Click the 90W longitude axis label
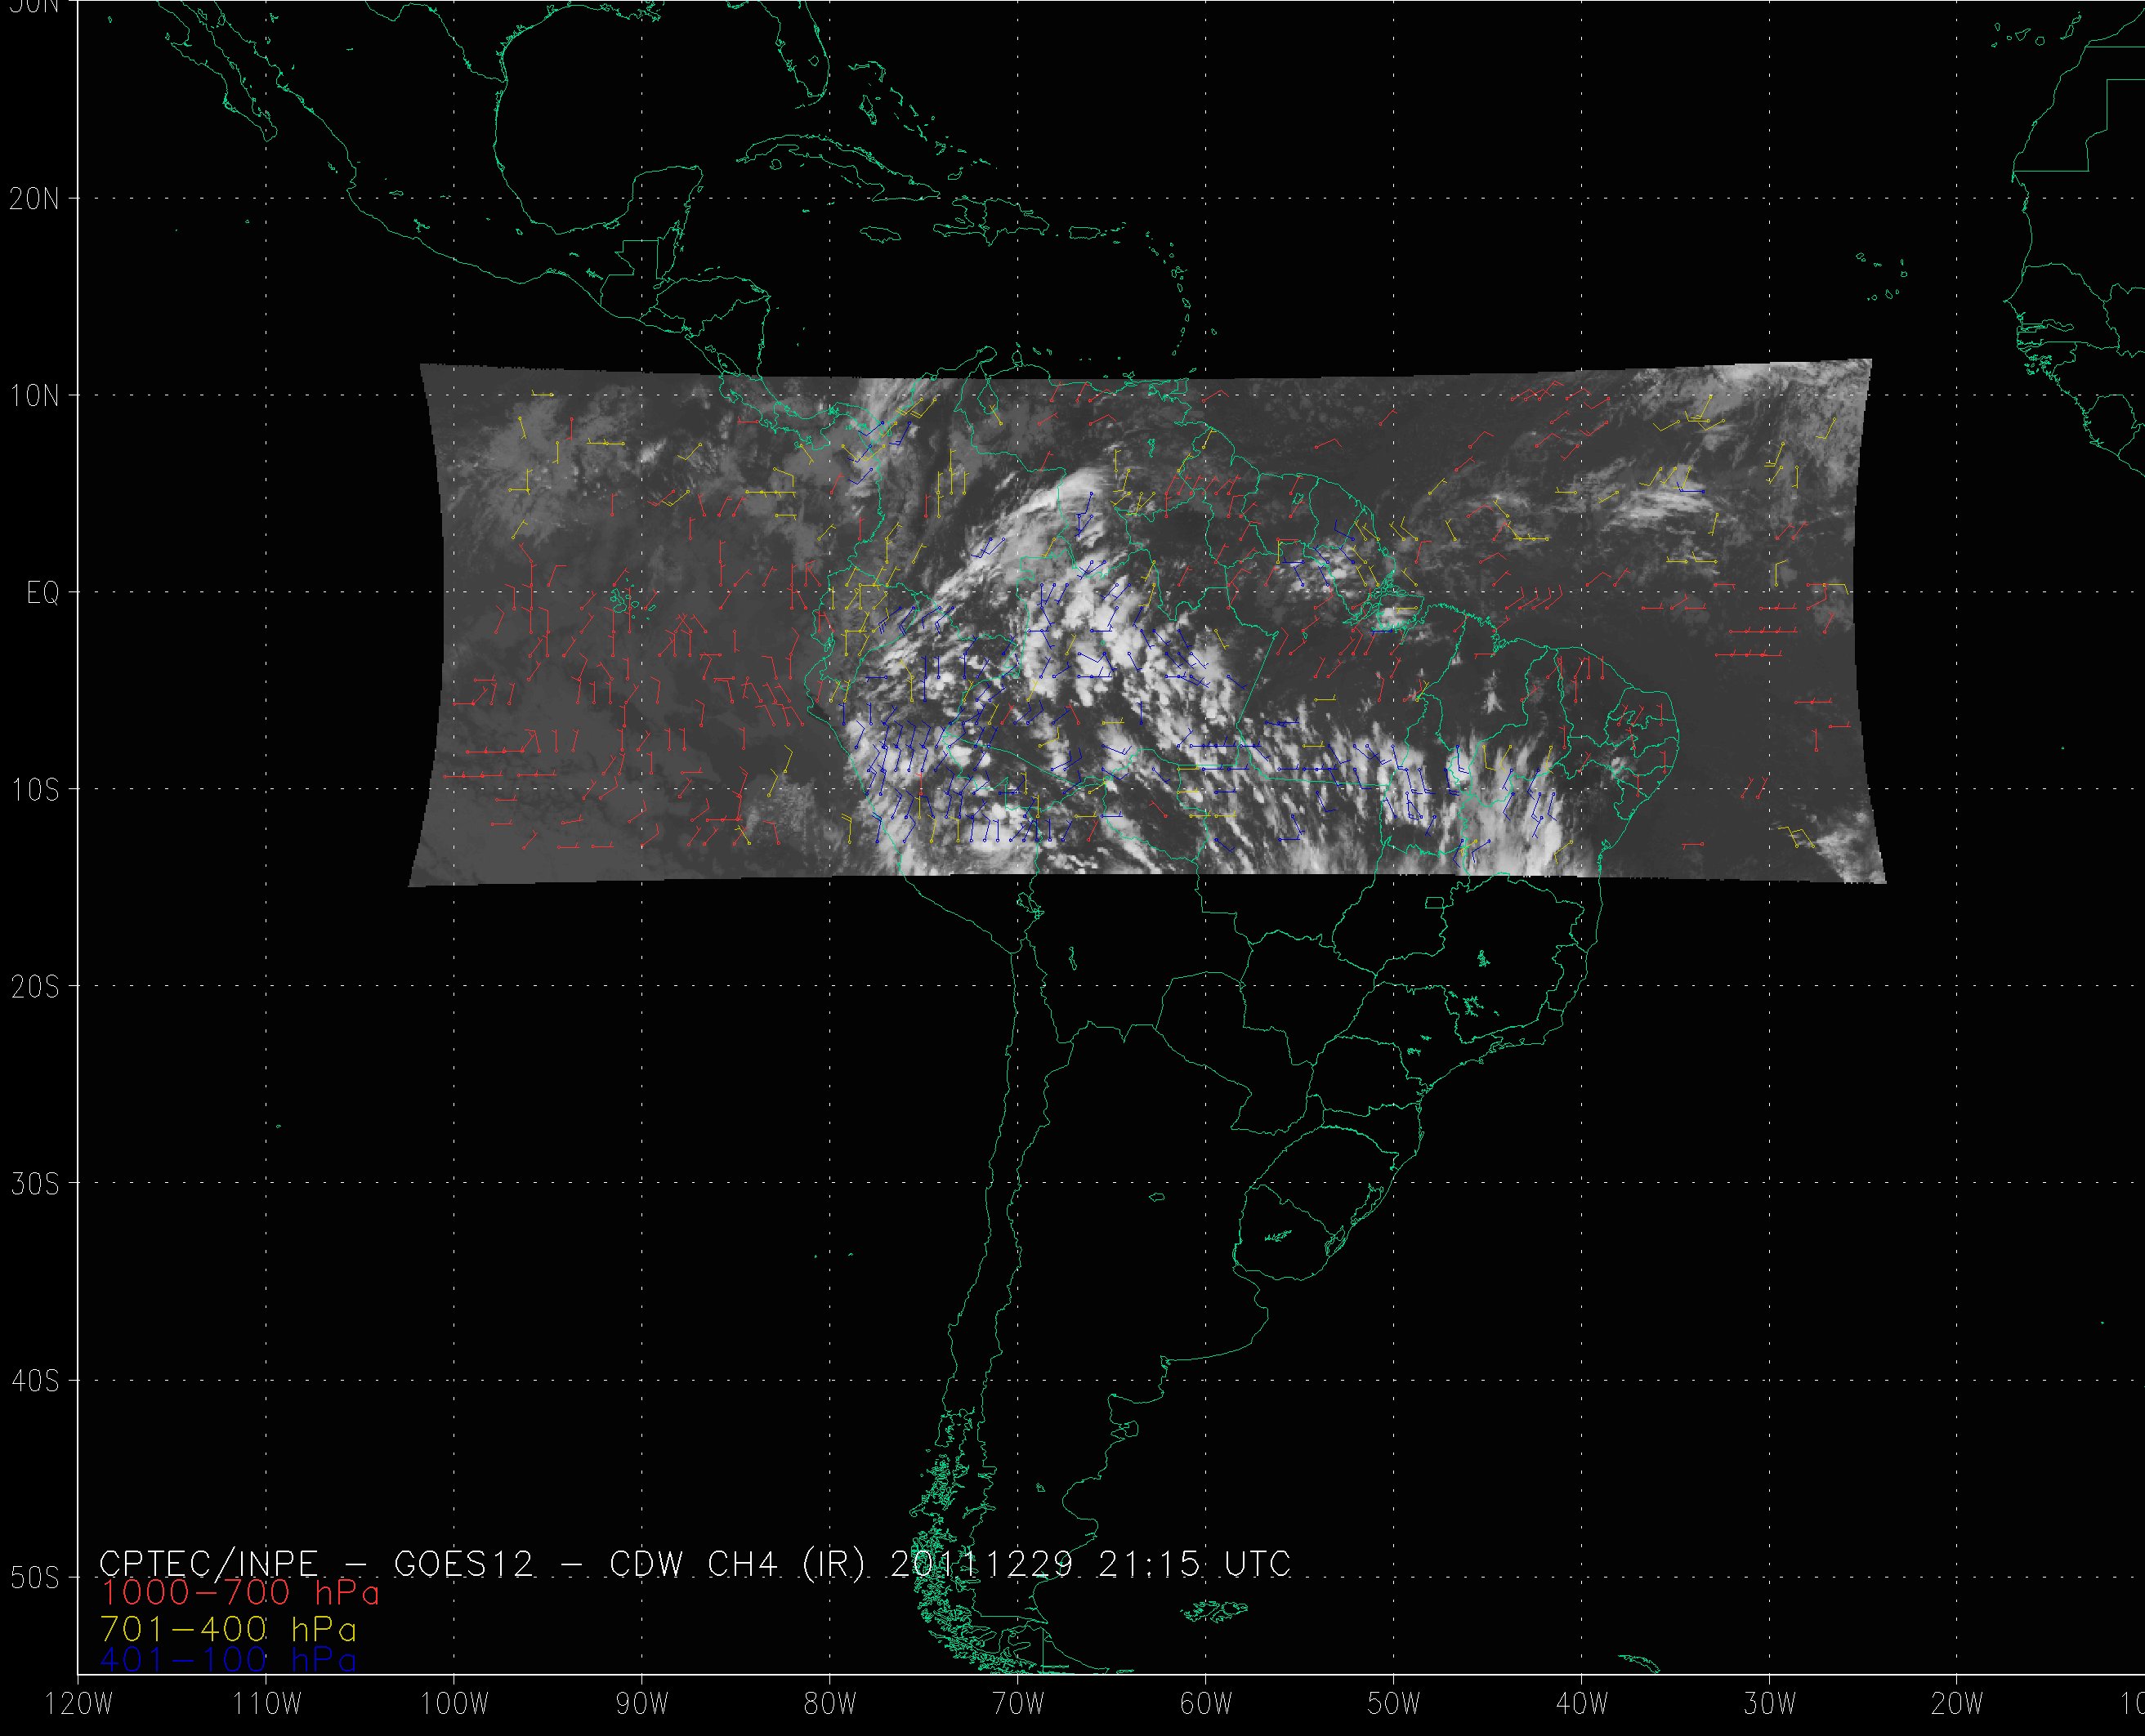Viewport: 2145px width, 1736px height. [642, 1705]
